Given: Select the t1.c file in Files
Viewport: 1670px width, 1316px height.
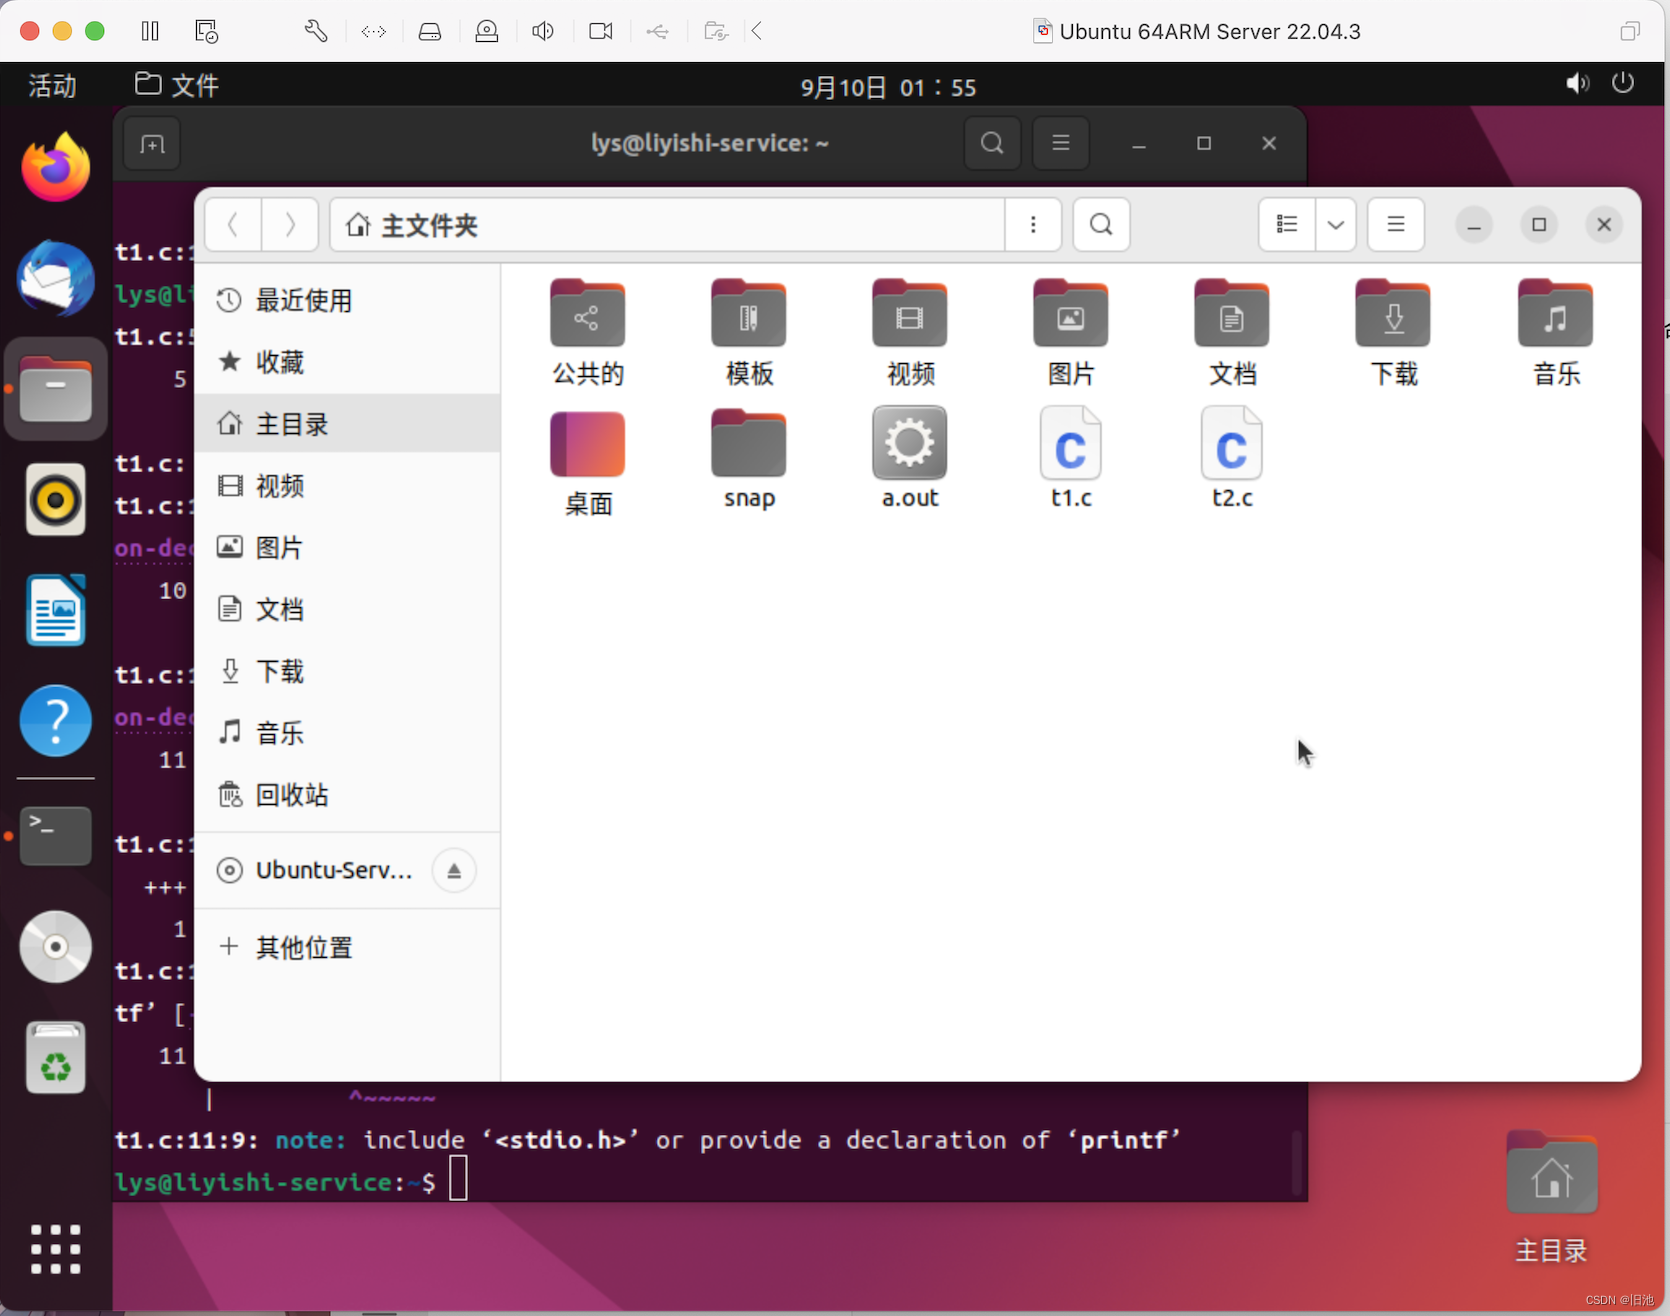Looking at the screenshot, I should click(x=1069, y=455).
